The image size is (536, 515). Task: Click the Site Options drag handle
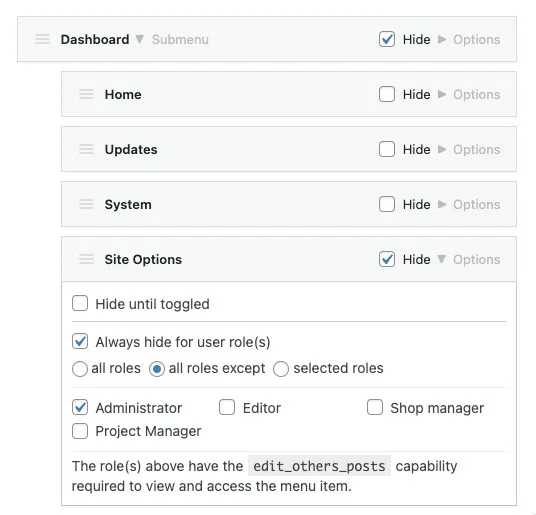pyautogui.click(x=86, y=259)
